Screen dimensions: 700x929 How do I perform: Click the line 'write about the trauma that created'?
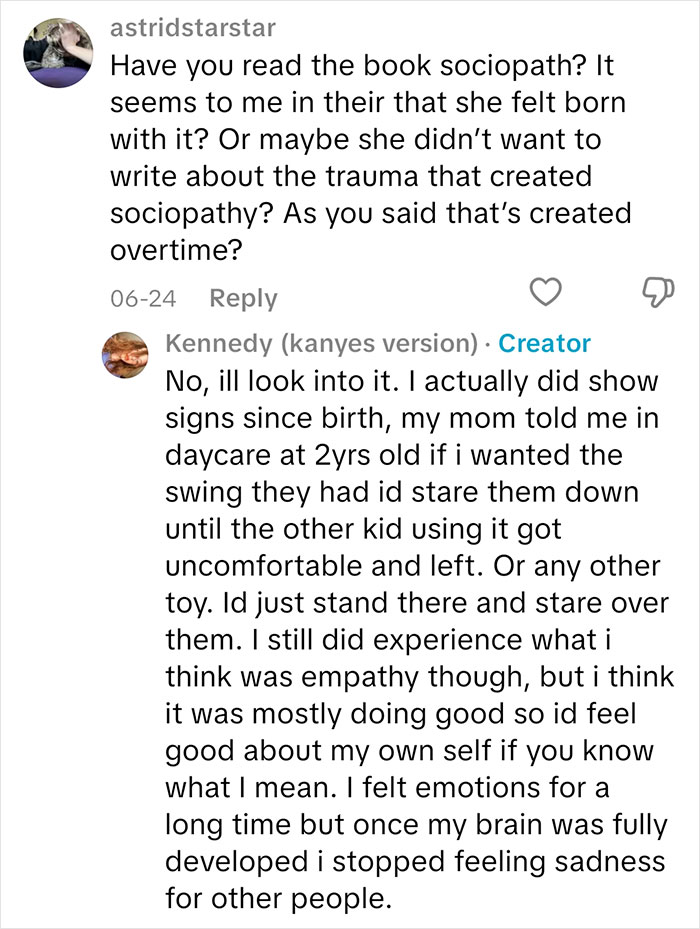pos(351,177)
